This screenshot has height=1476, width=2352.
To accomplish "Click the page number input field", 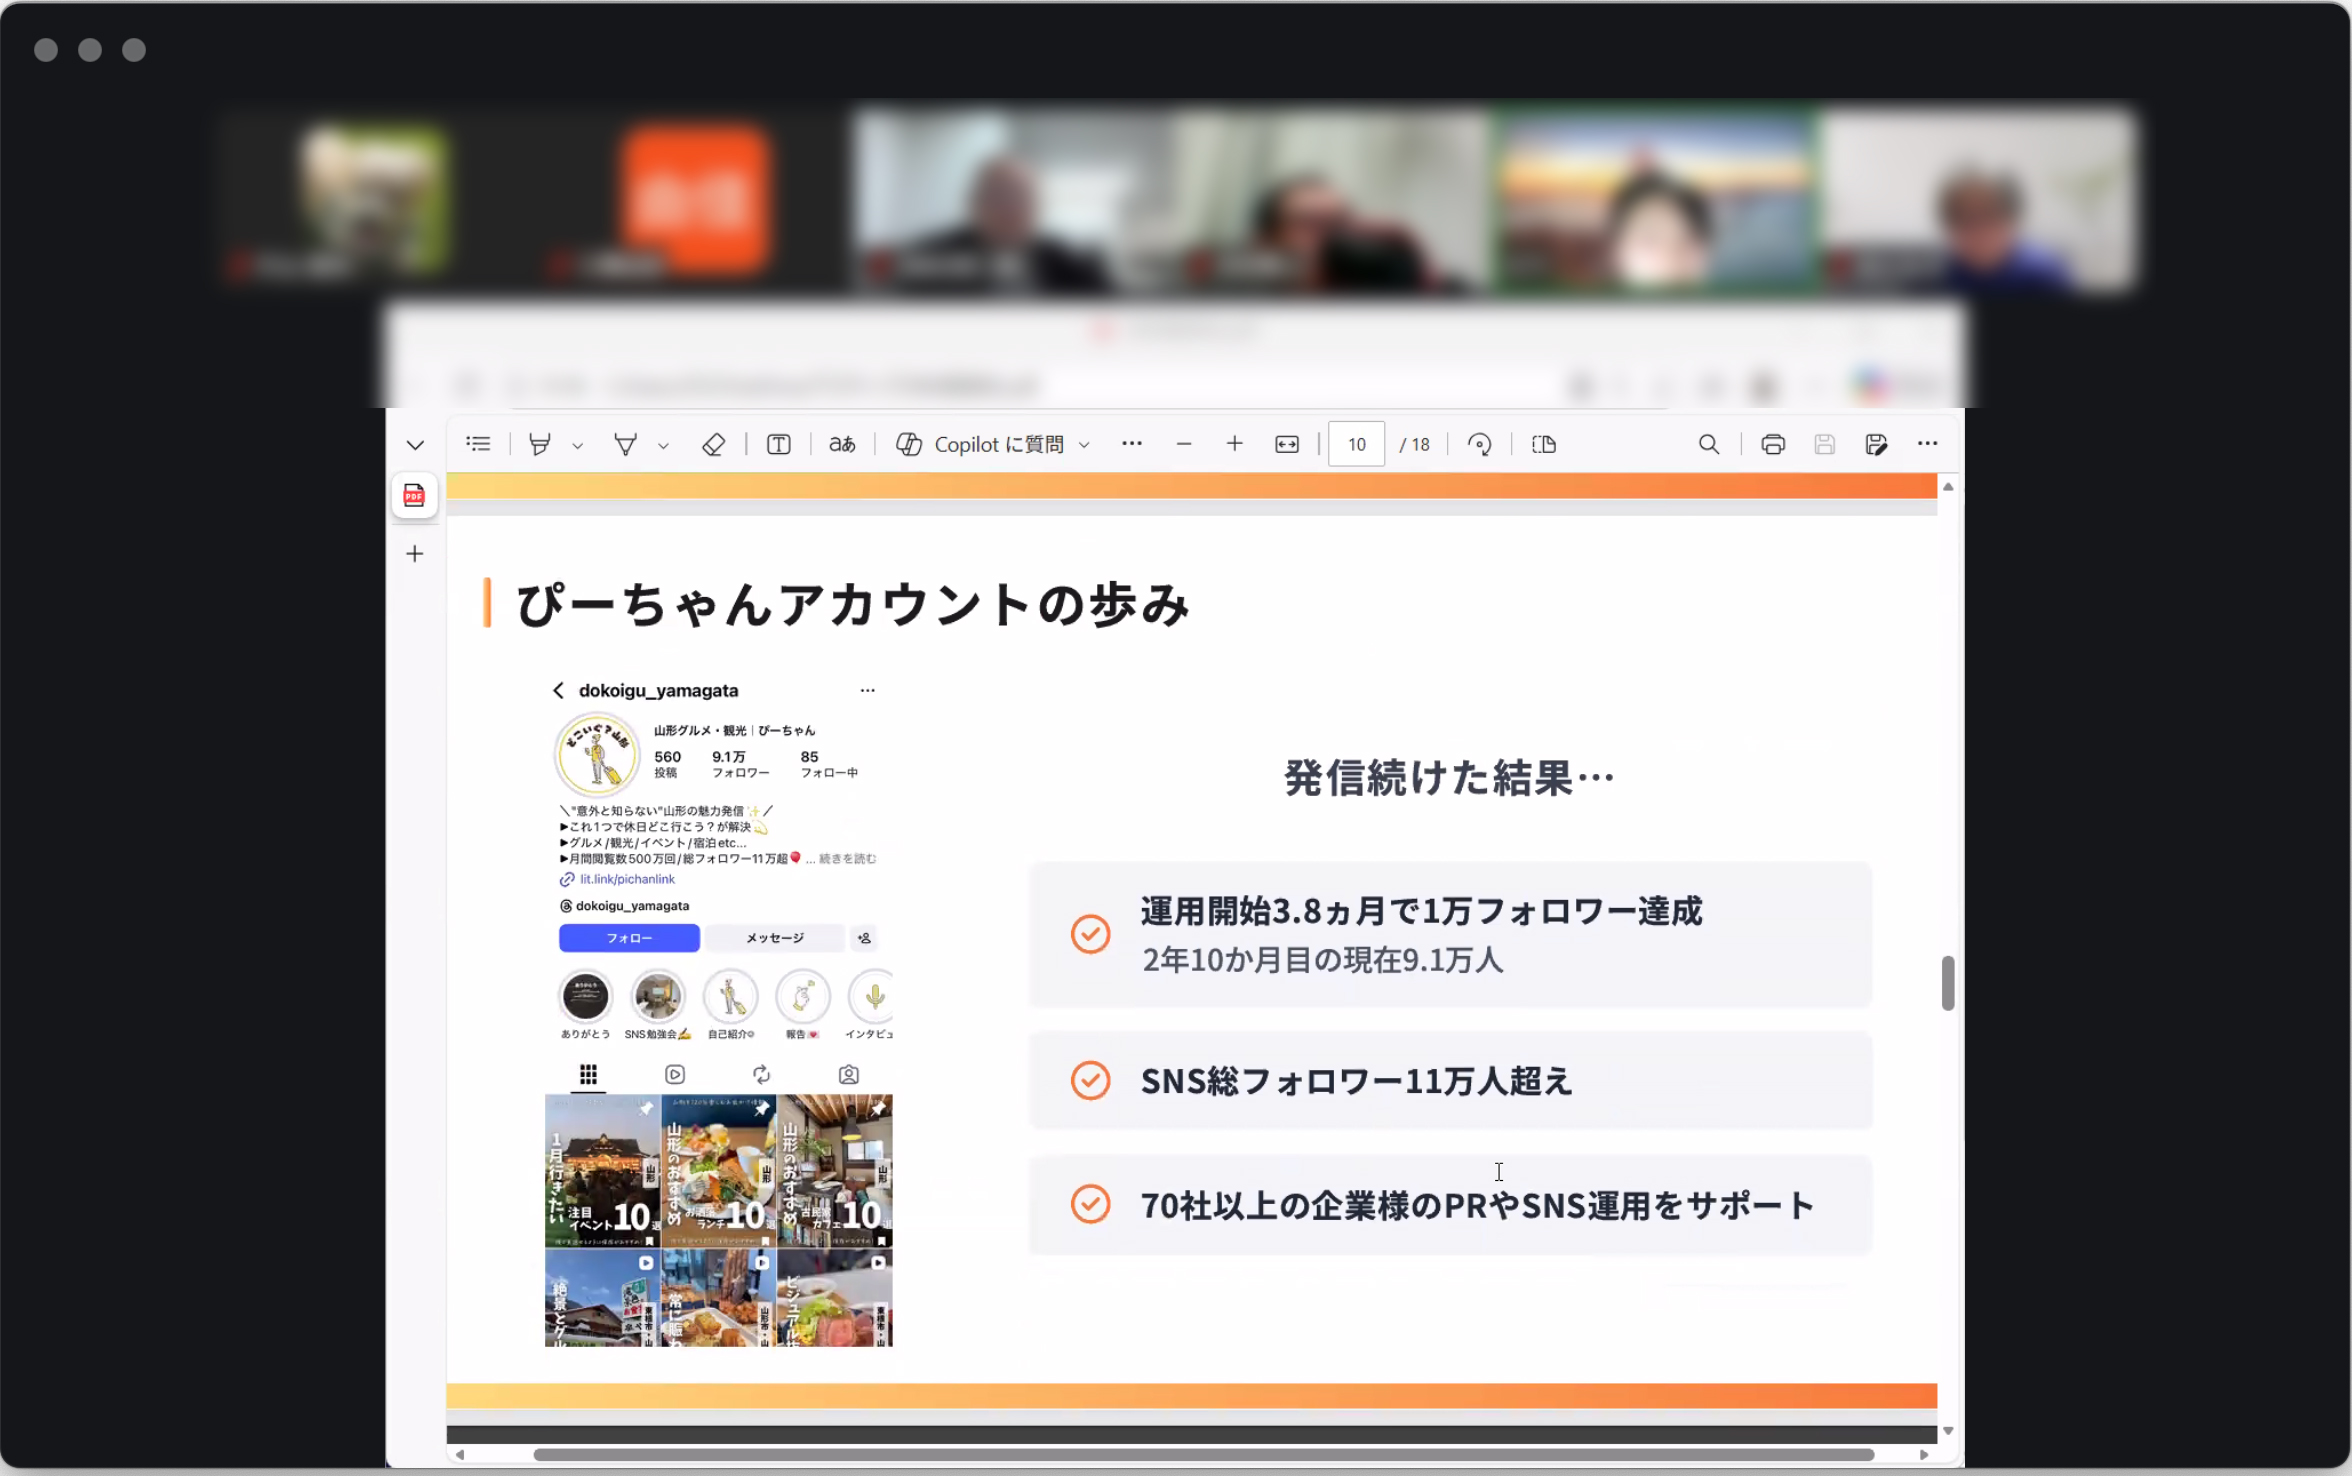I will click(x=1356, y=444).
